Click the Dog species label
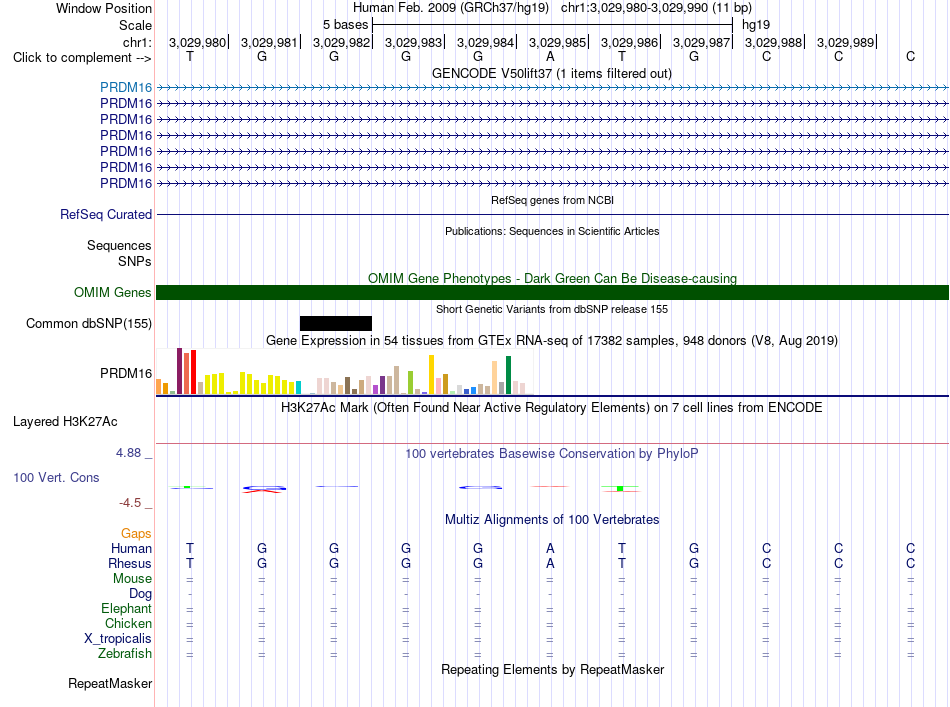This screenshot has height=707, width=950. [140, 594]
